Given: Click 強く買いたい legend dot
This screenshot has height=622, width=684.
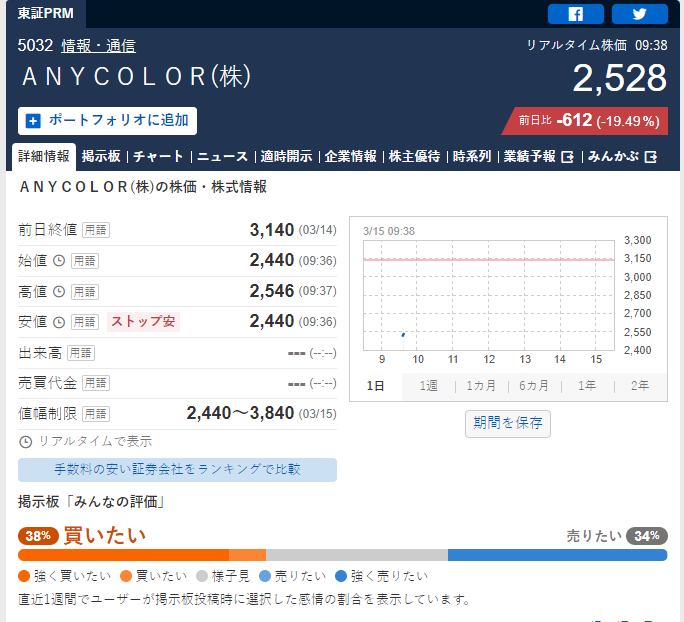Looking at the screenshot, I should tap(24, 576).
